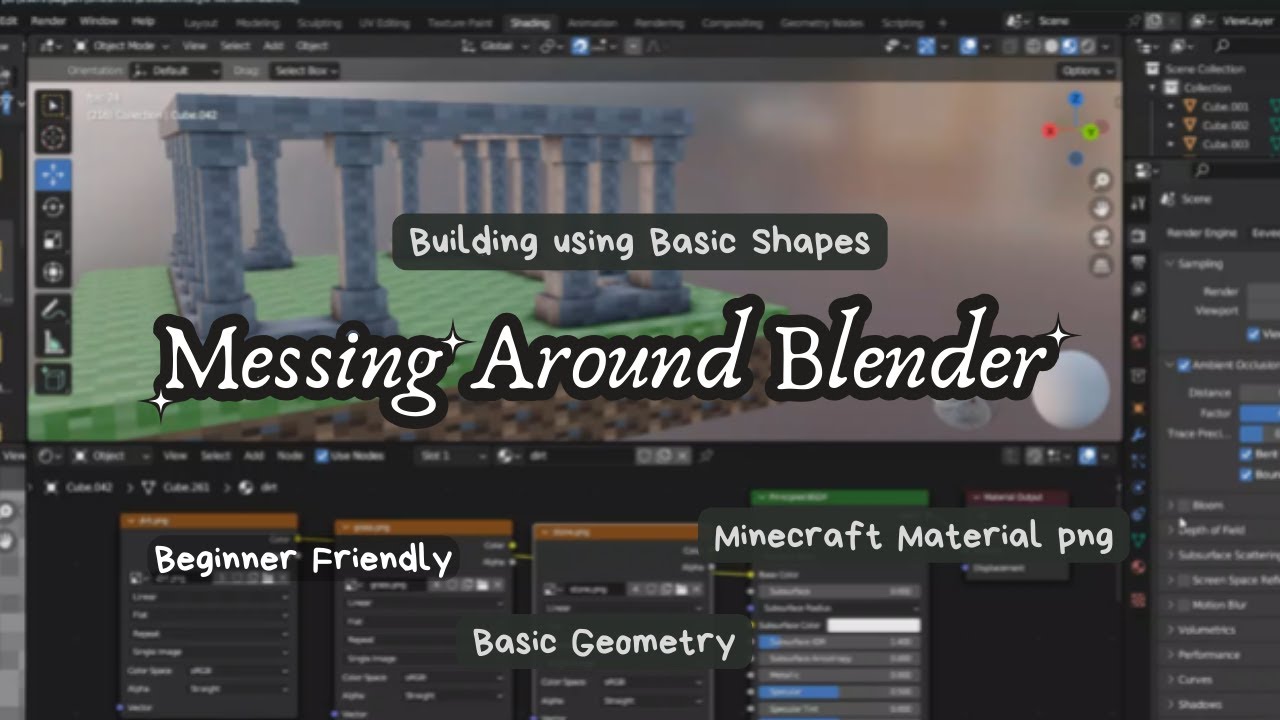Toggle Viewport Denoising checkbox under Sampling
1280x720 pixels.
click(x=1253, y=334)
